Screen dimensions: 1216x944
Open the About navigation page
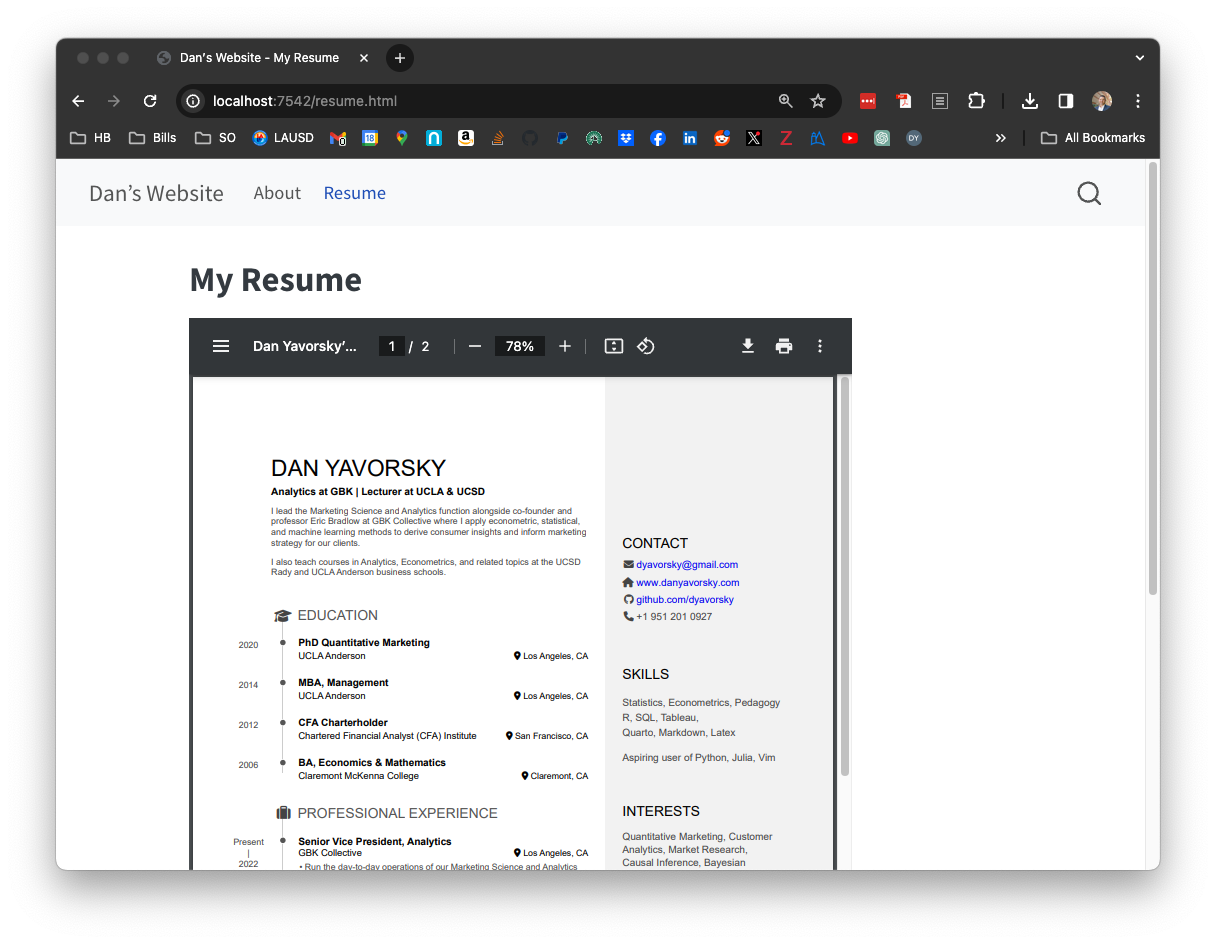(277, 193)
